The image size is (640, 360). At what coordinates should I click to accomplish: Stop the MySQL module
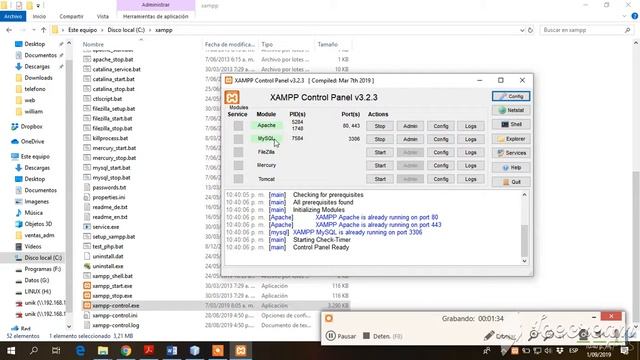(x=380, y=139)
